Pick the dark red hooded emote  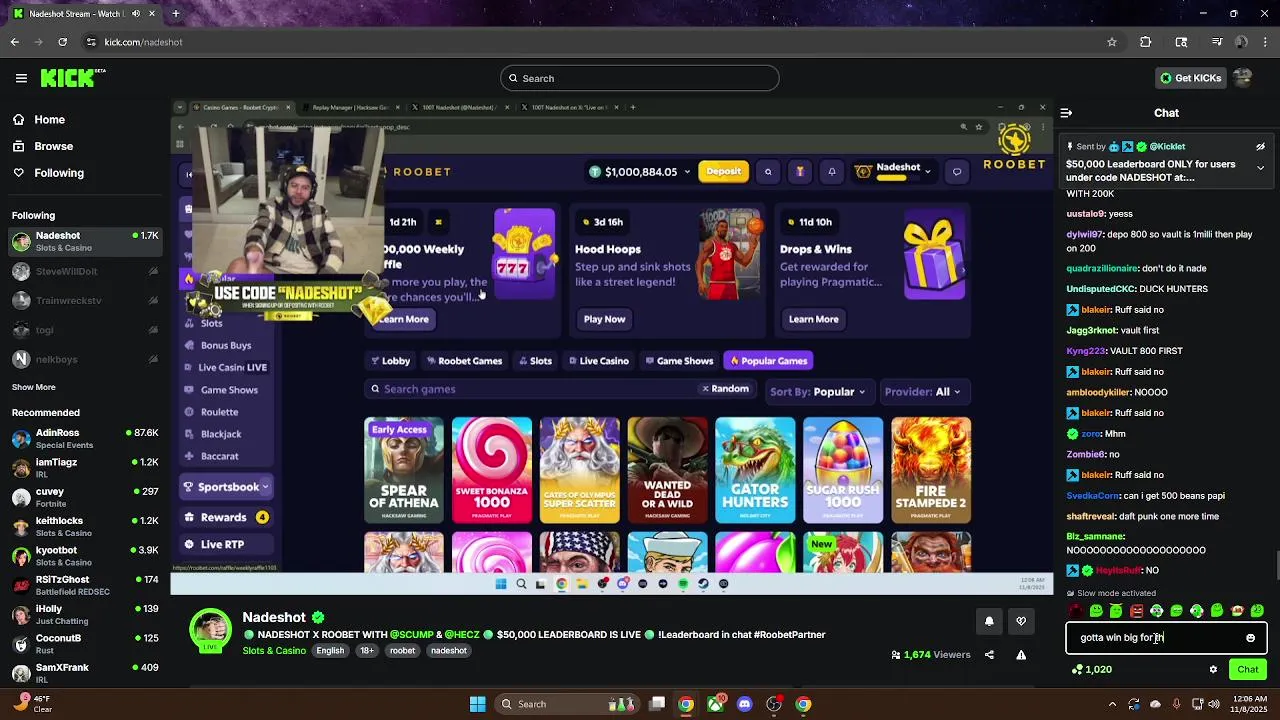[1076, 610]
